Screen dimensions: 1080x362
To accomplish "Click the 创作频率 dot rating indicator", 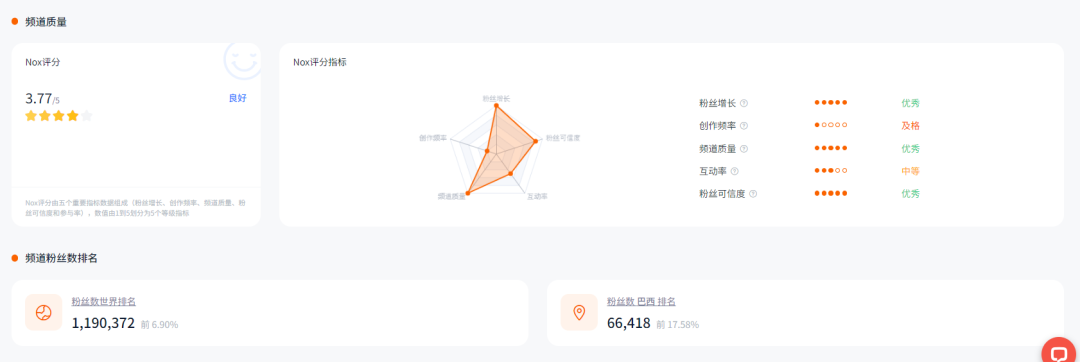I will tap(831, 125).
